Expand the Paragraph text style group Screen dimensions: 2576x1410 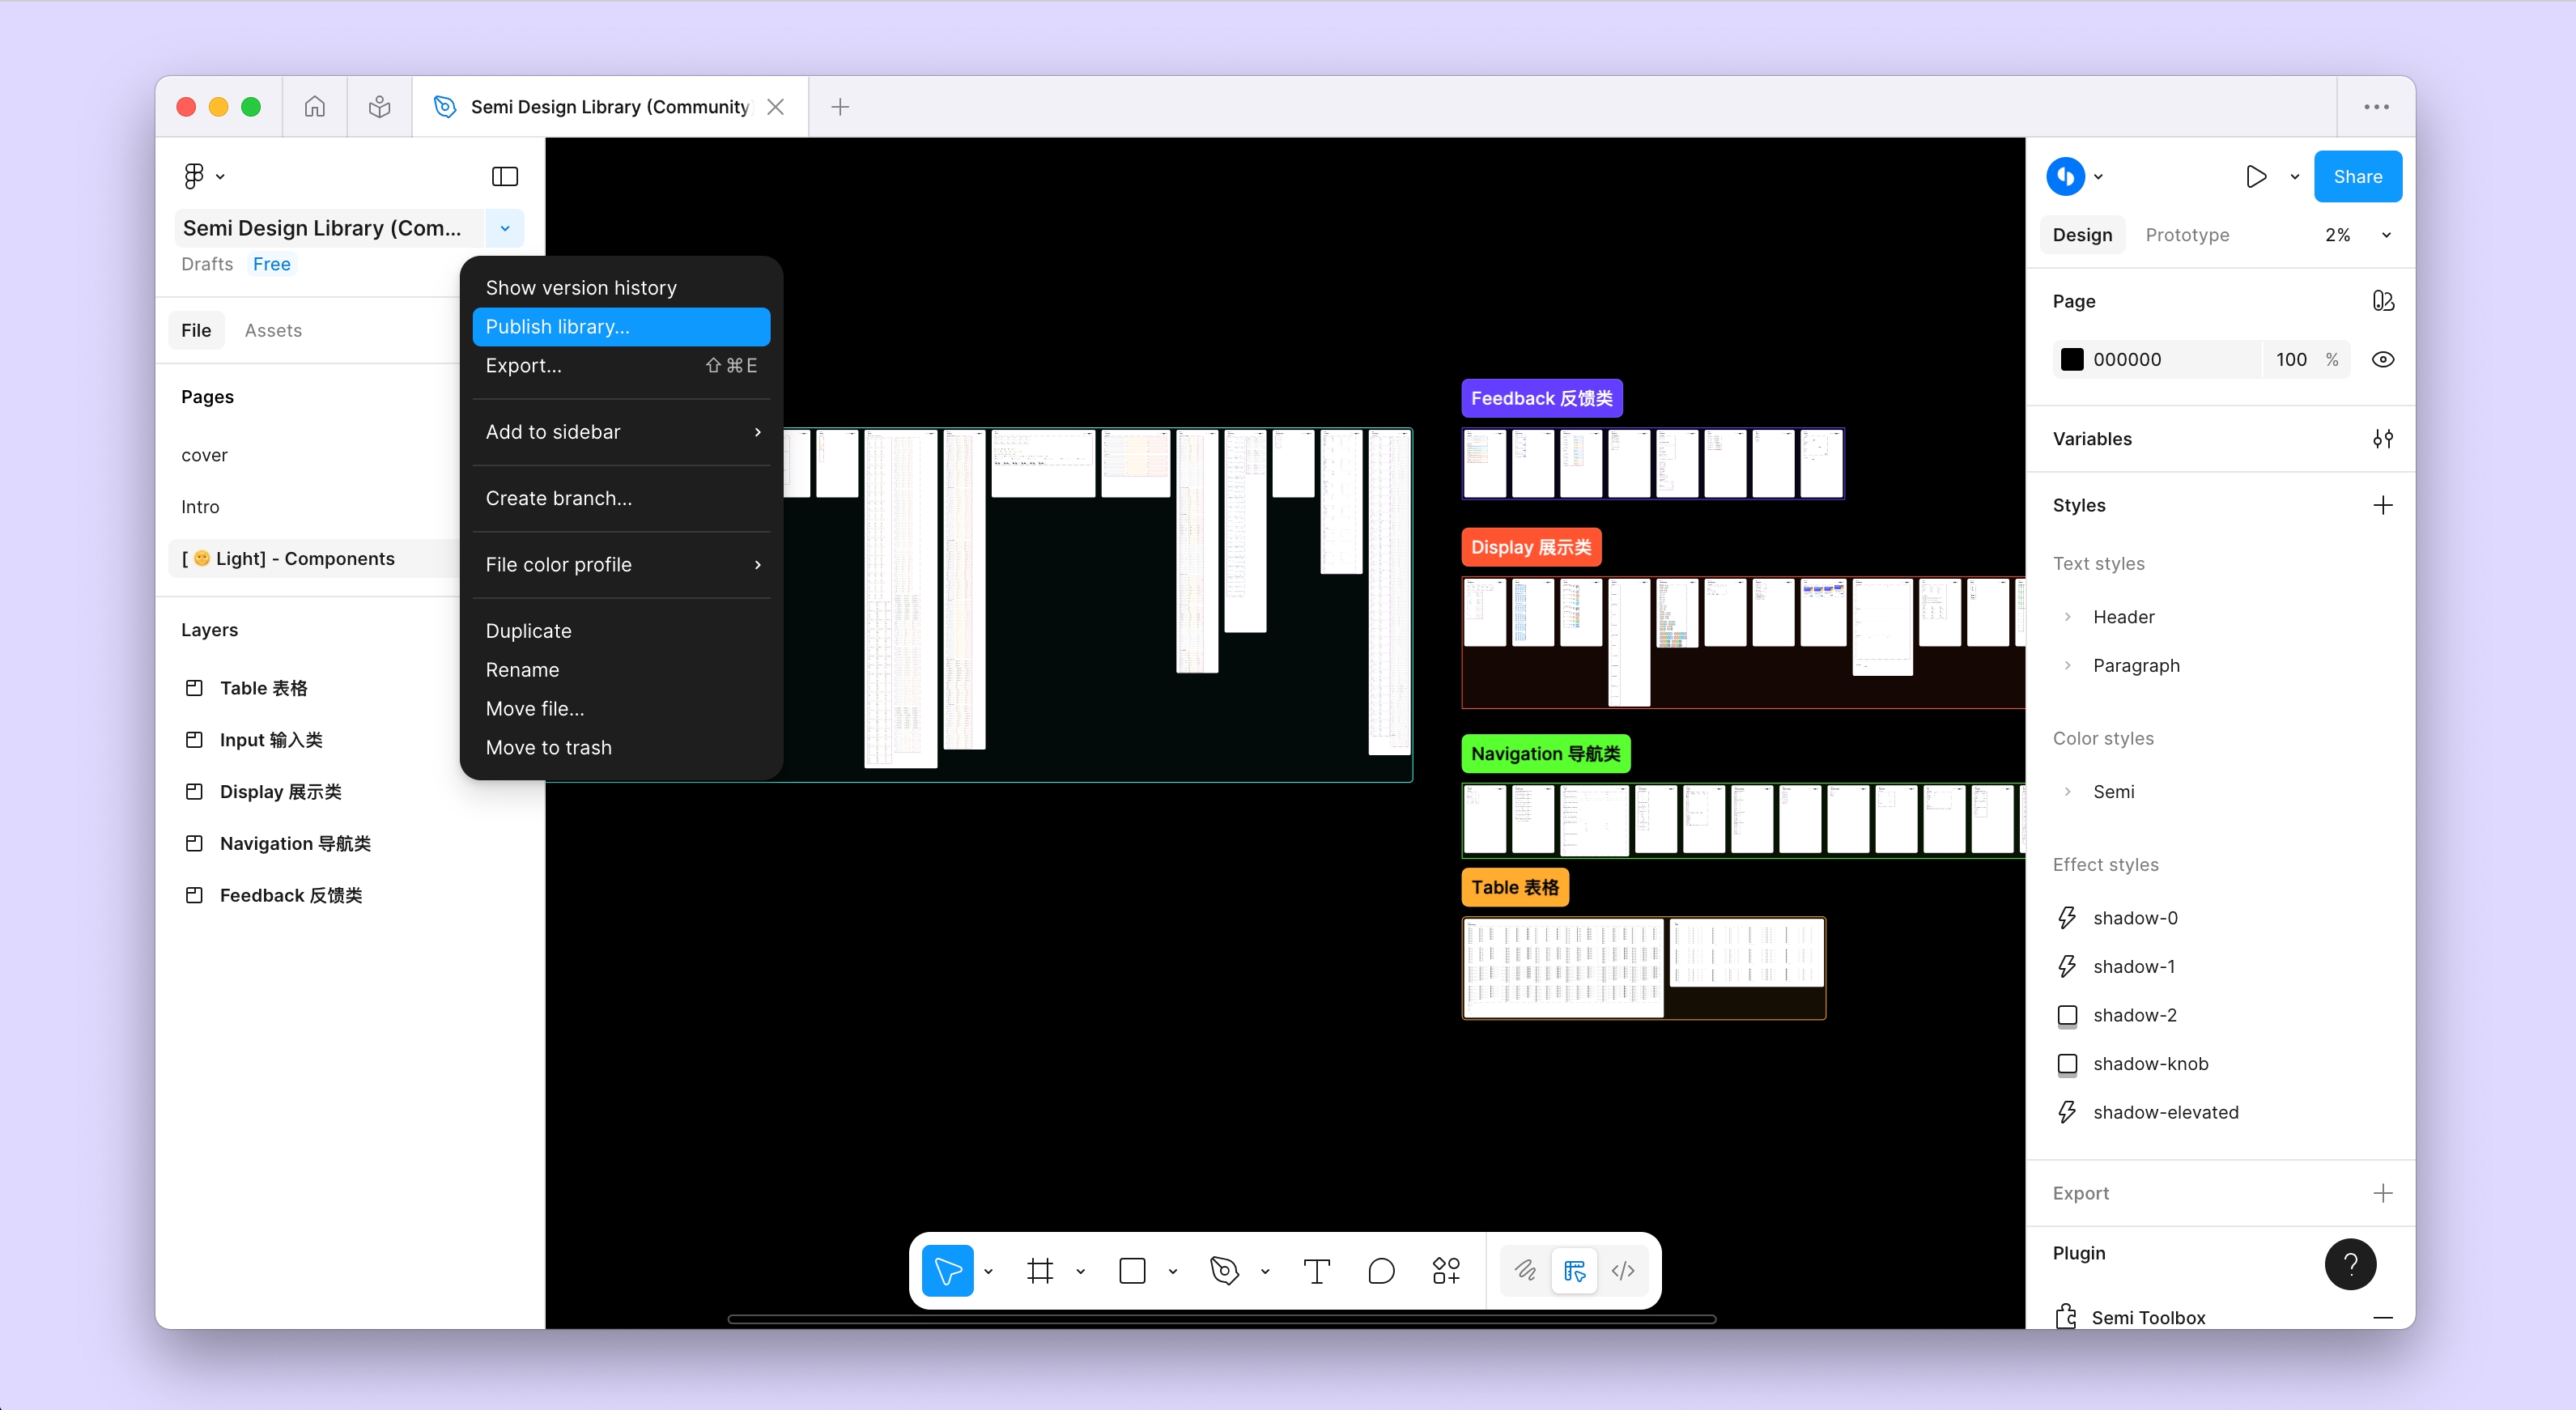pyautogui.click(x=2068, y=665)
